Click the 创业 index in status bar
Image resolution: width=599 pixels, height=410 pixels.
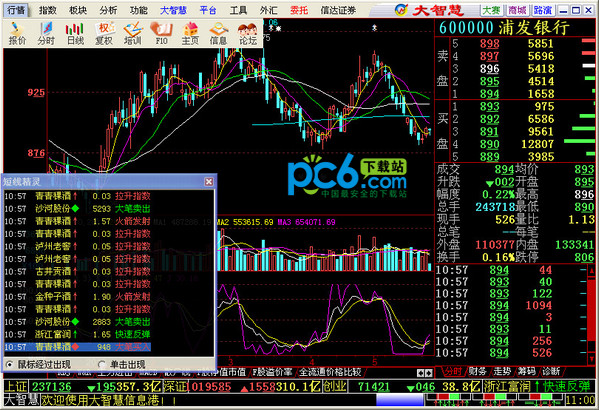click(335, 387)
